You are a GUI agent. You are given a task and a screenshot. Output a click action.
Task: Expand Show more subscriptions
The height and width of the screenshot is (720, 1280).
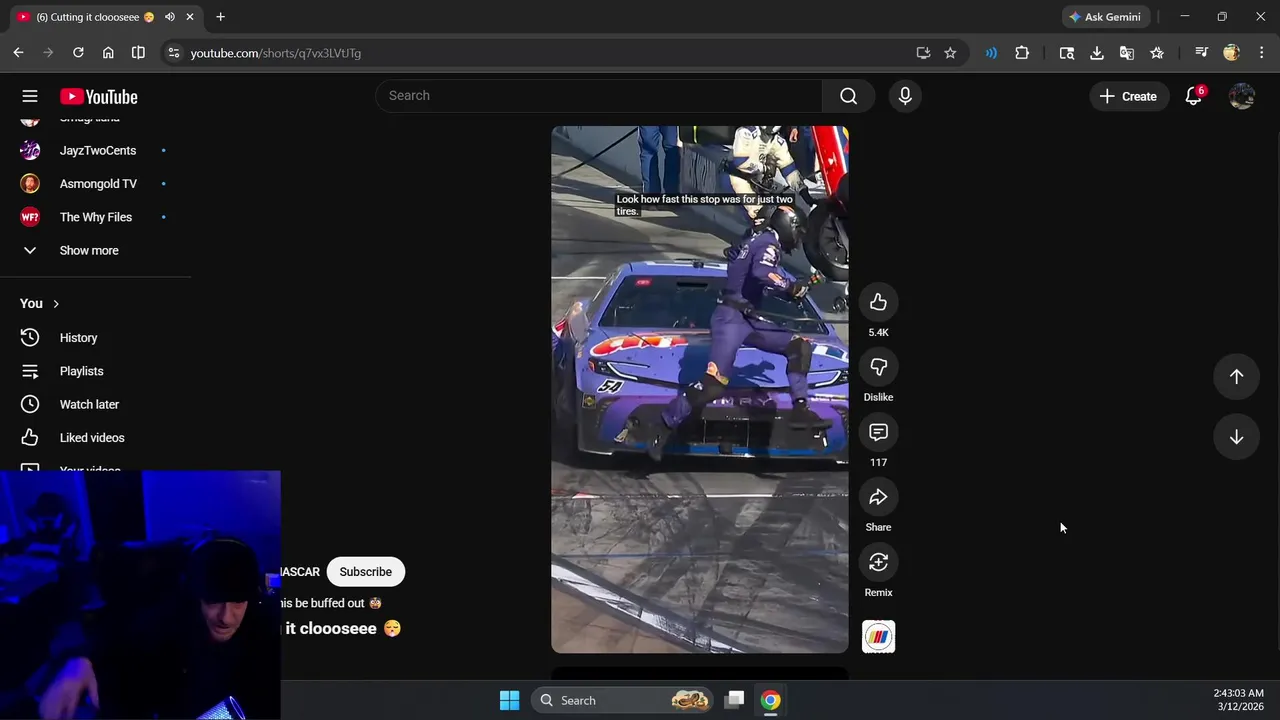click(89, 250)
